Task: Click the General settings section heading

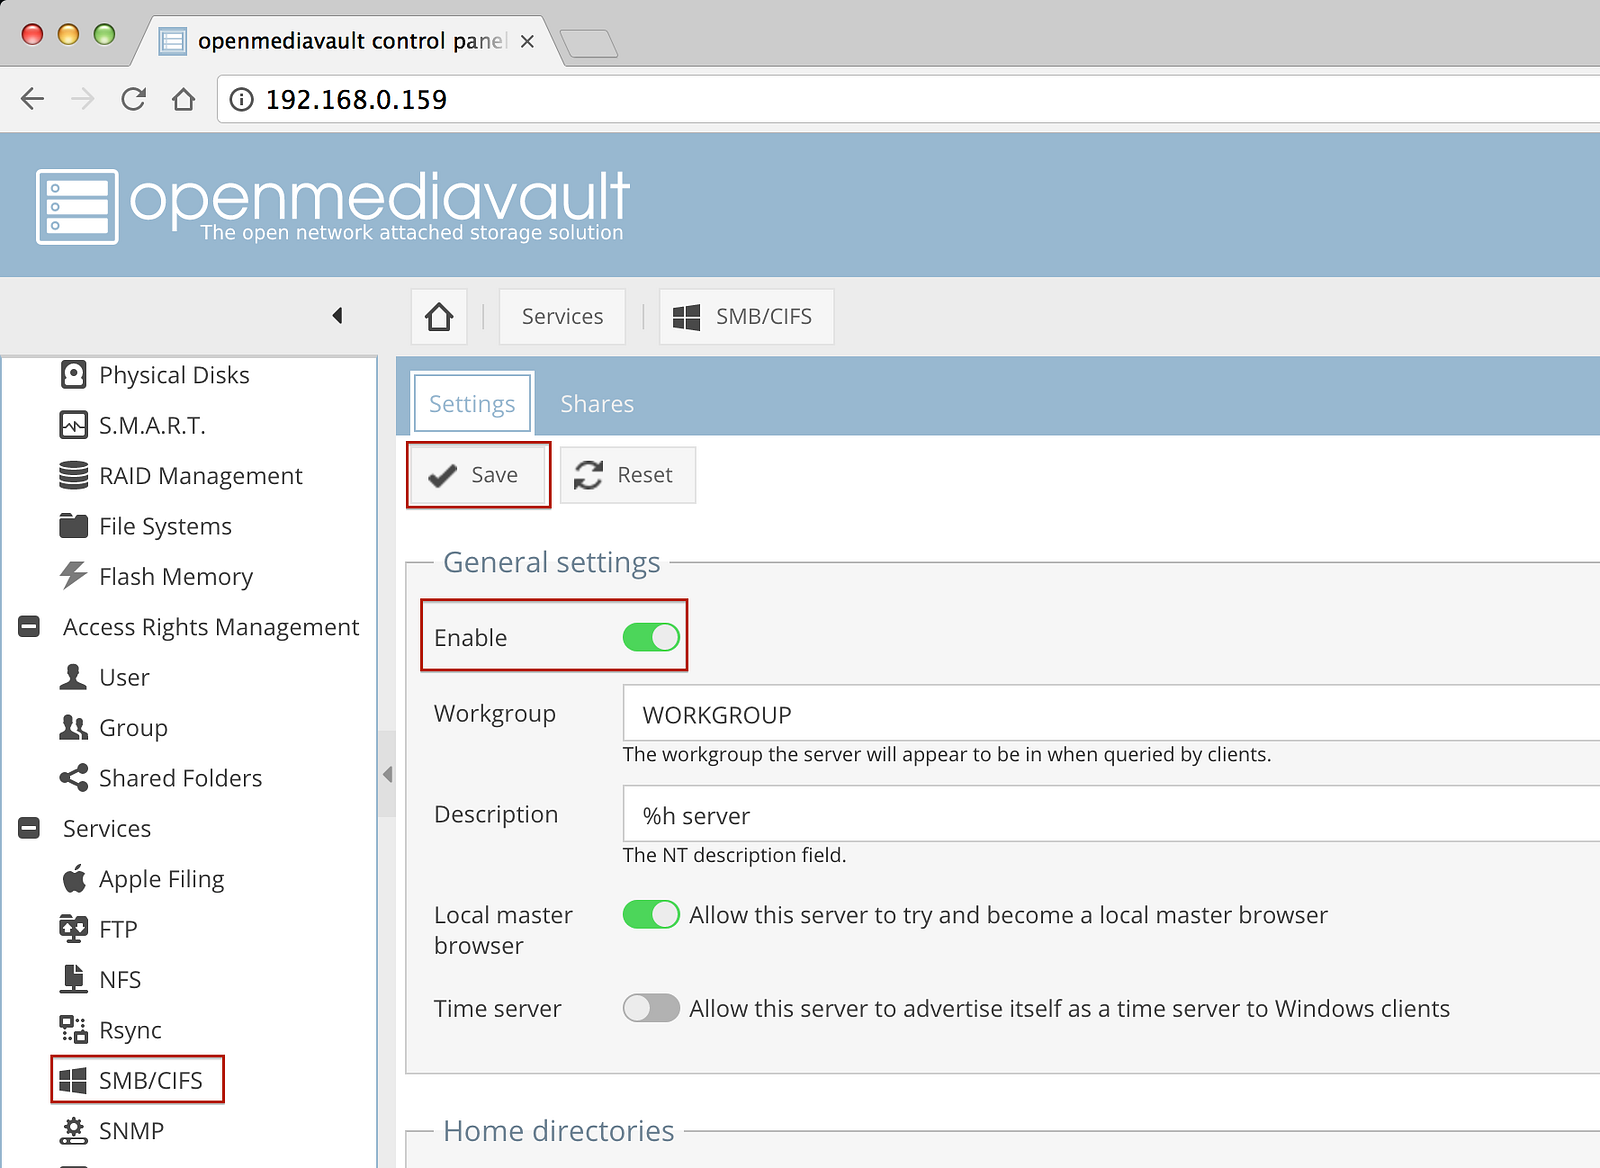Action: tap(552, 562)
